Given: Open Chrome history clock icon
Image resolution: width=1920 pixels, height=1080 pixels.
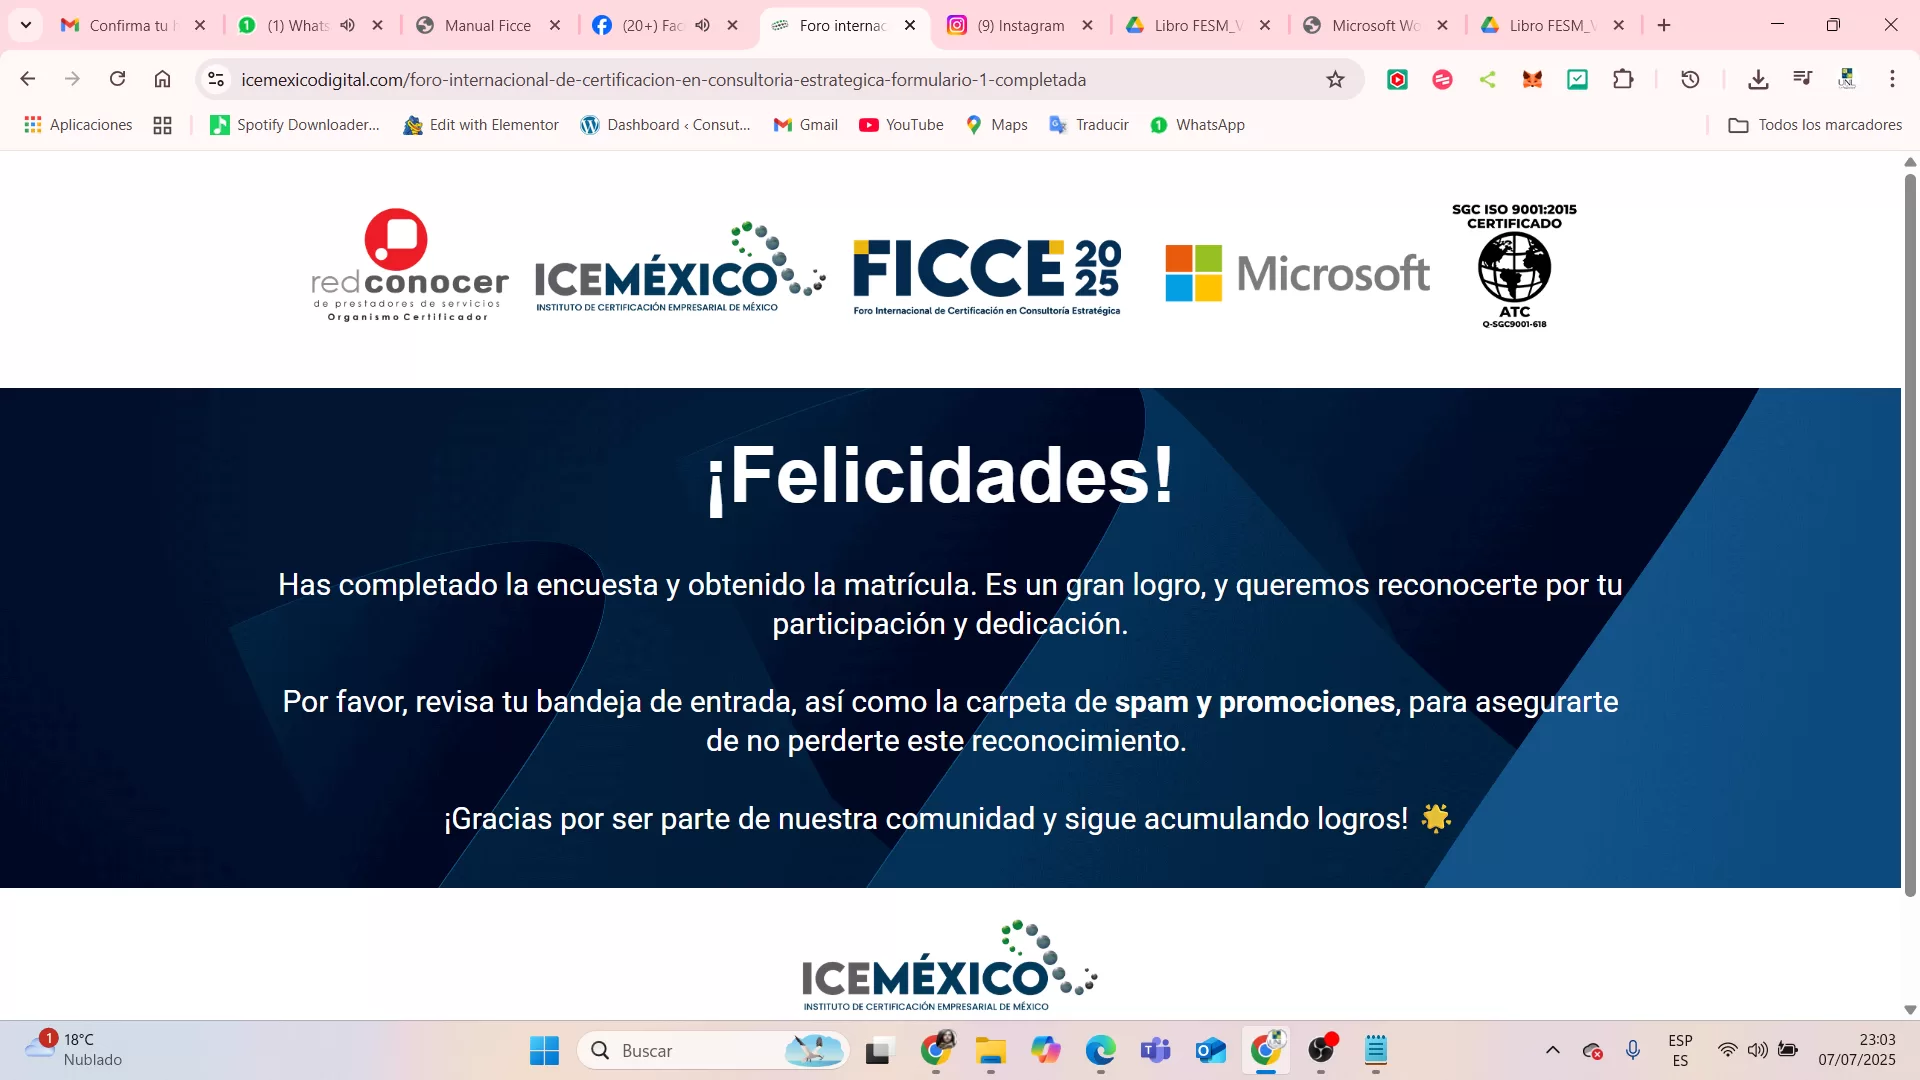Looking at the screenshot, I should click(x=1690, y=80).
